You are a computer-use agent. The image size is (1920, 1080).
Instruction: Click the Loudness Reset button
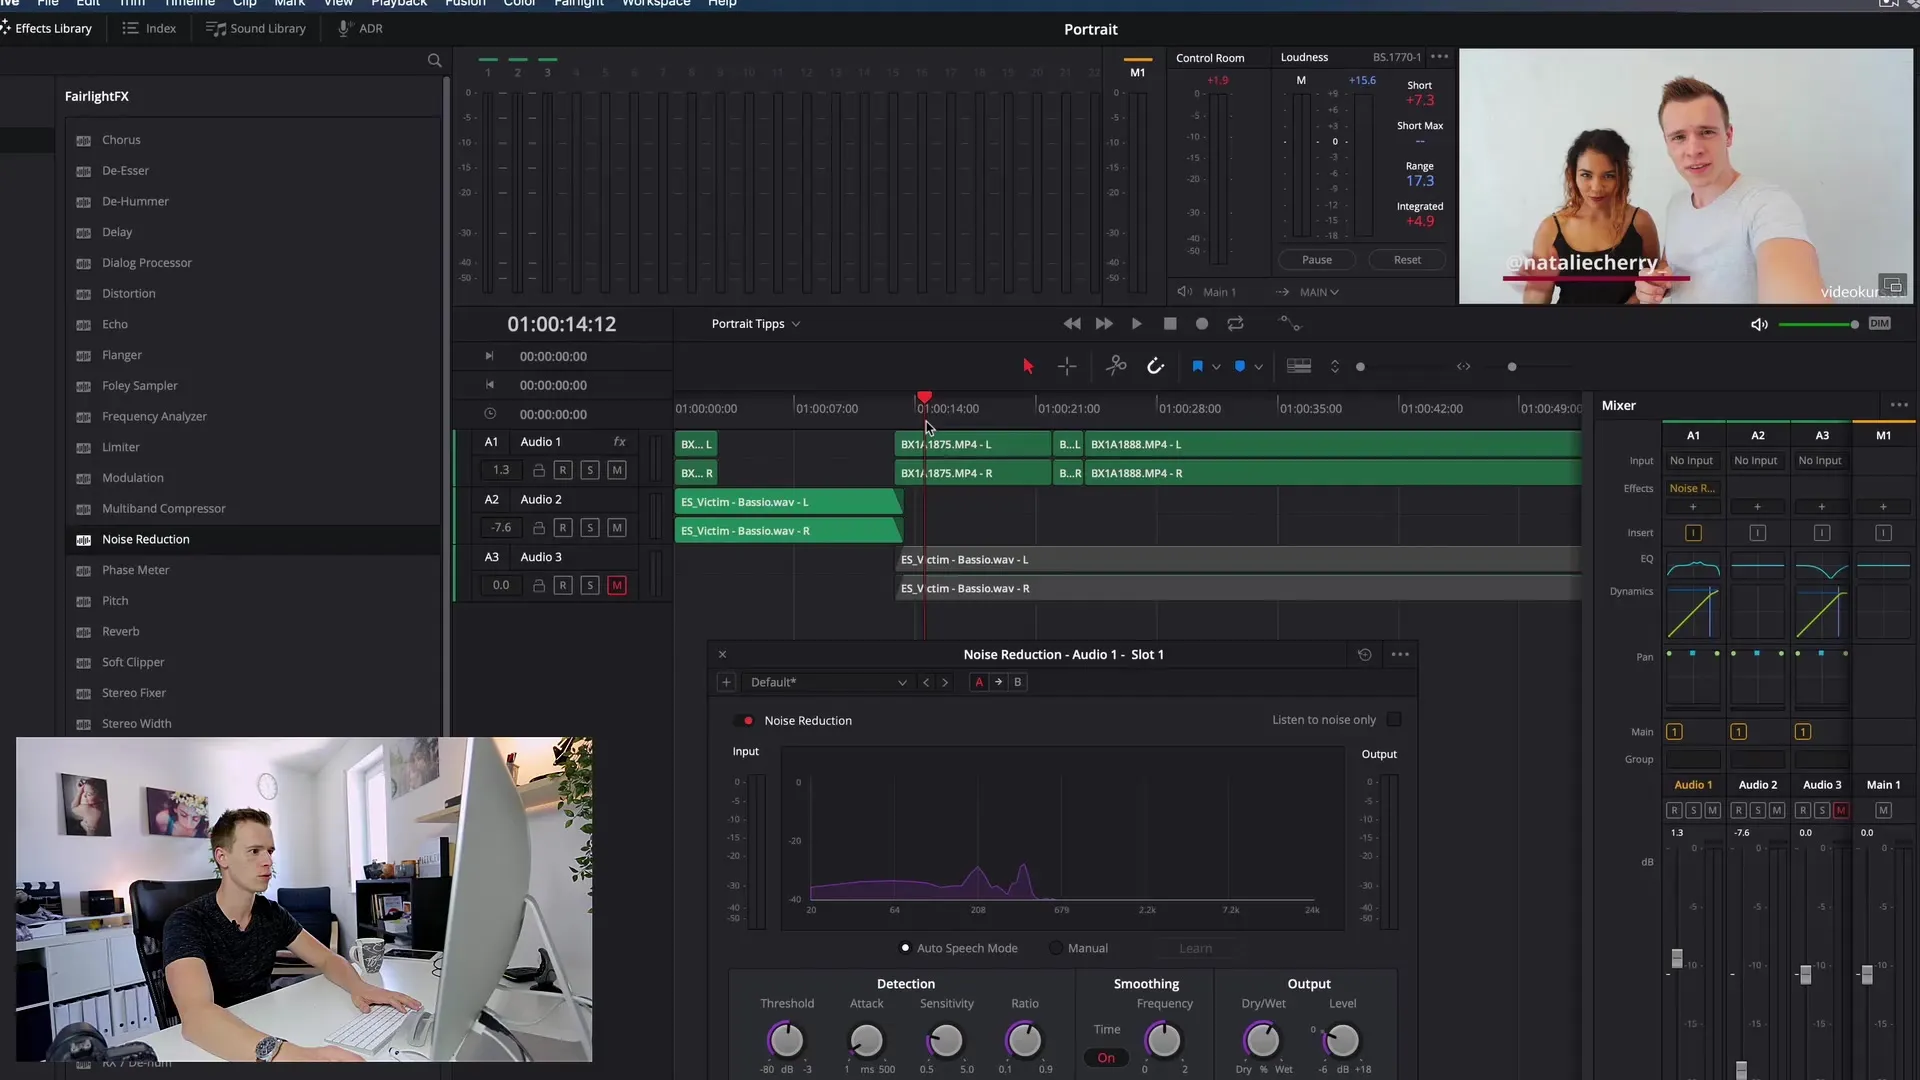(1407, 260)
